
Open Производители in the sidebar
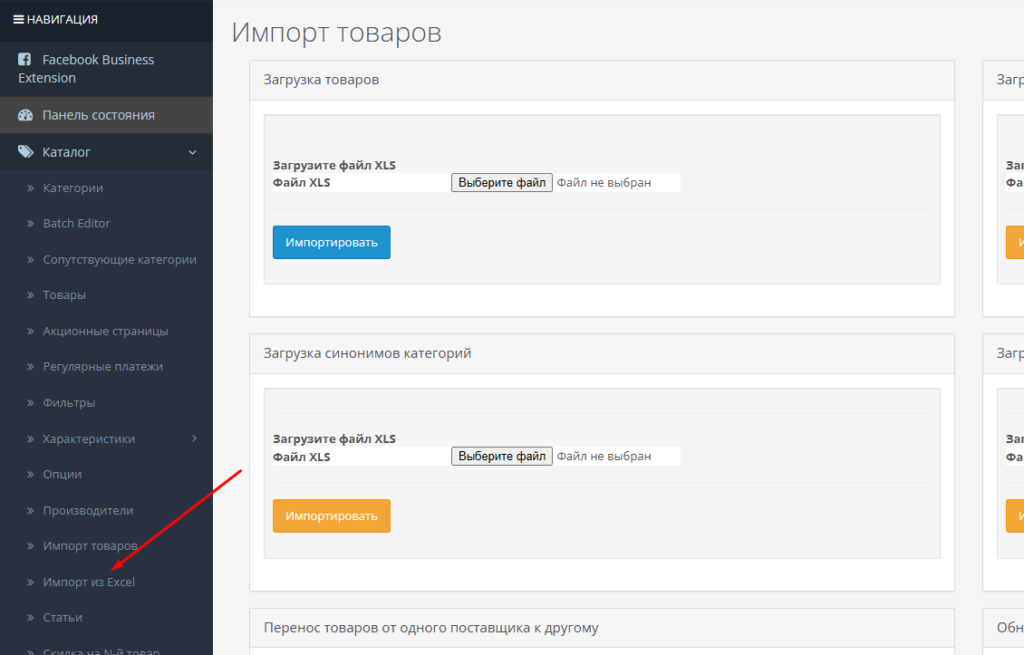tap(88, 510)
